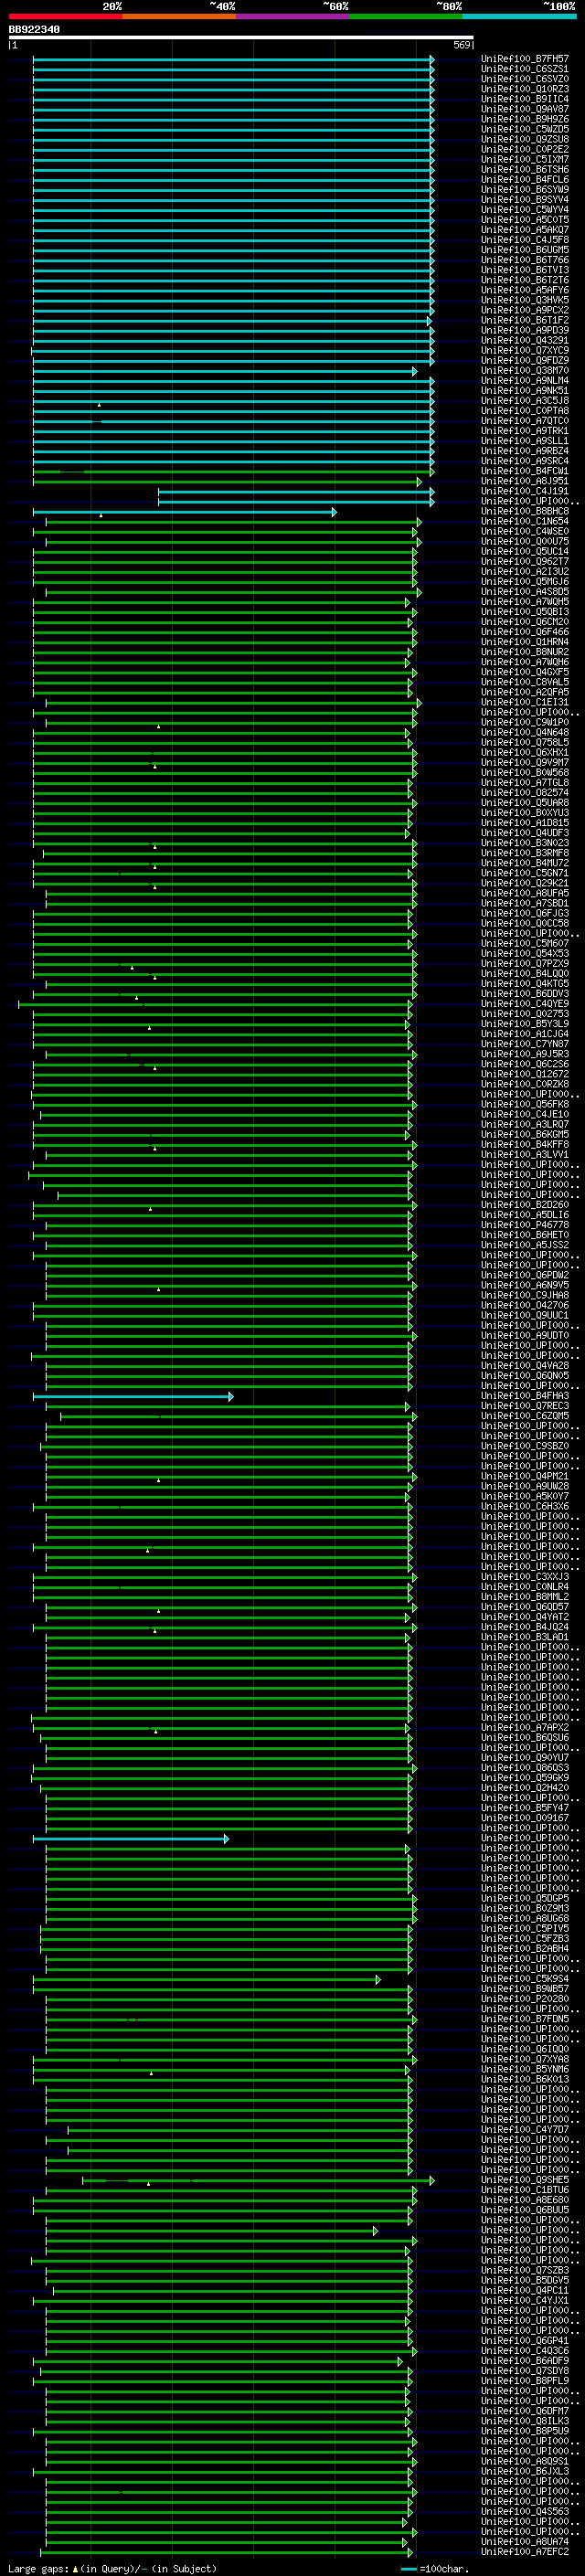Select the UniRef100_B8BHC8 label
Image resolution: width=585 pixels, height=2576 pixels.
tap(525, 511)
